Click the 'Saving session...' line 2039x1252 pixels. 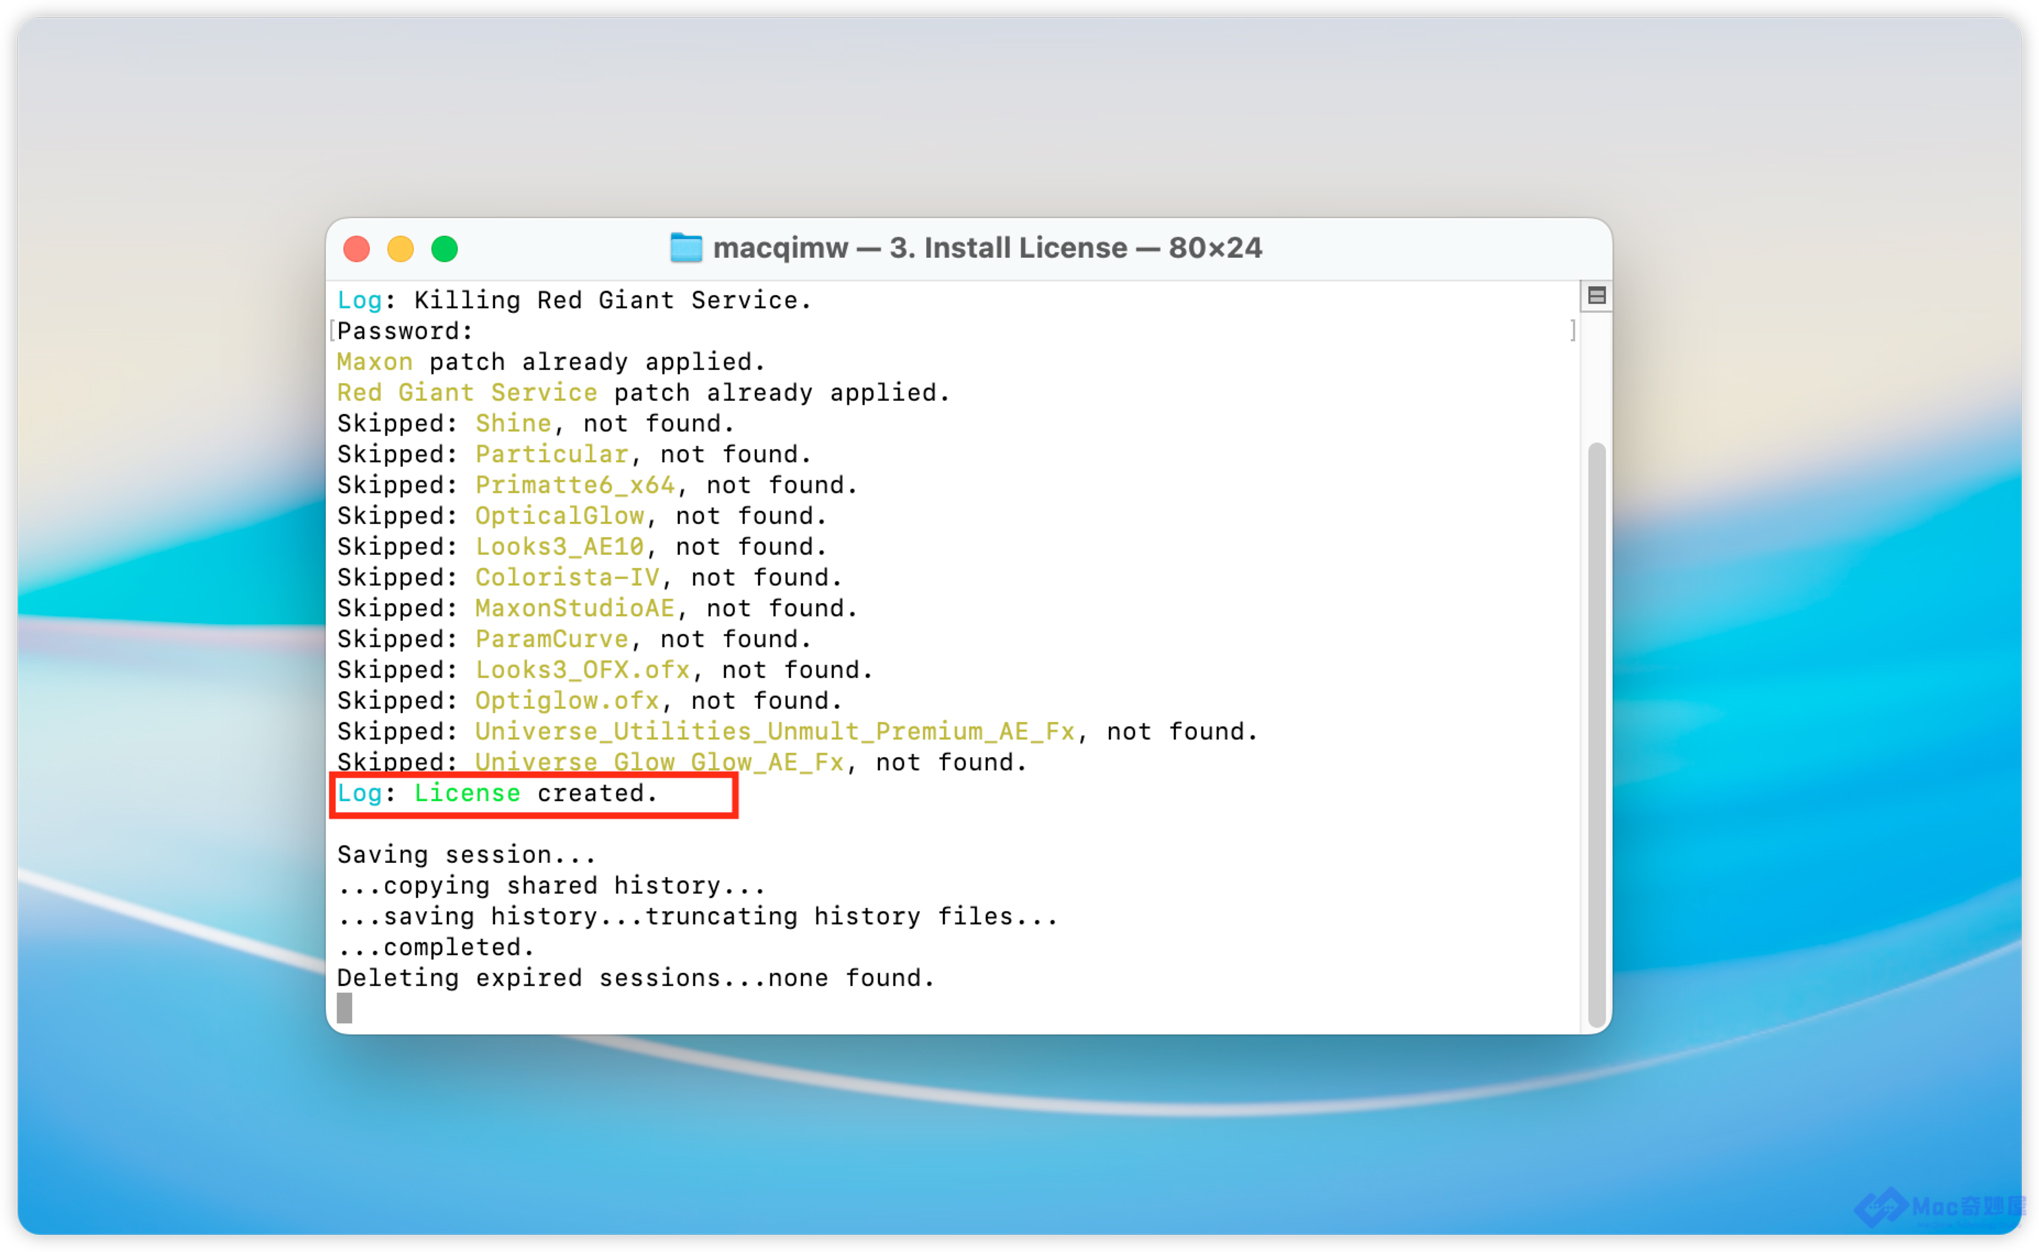click(x=466, y=855)
